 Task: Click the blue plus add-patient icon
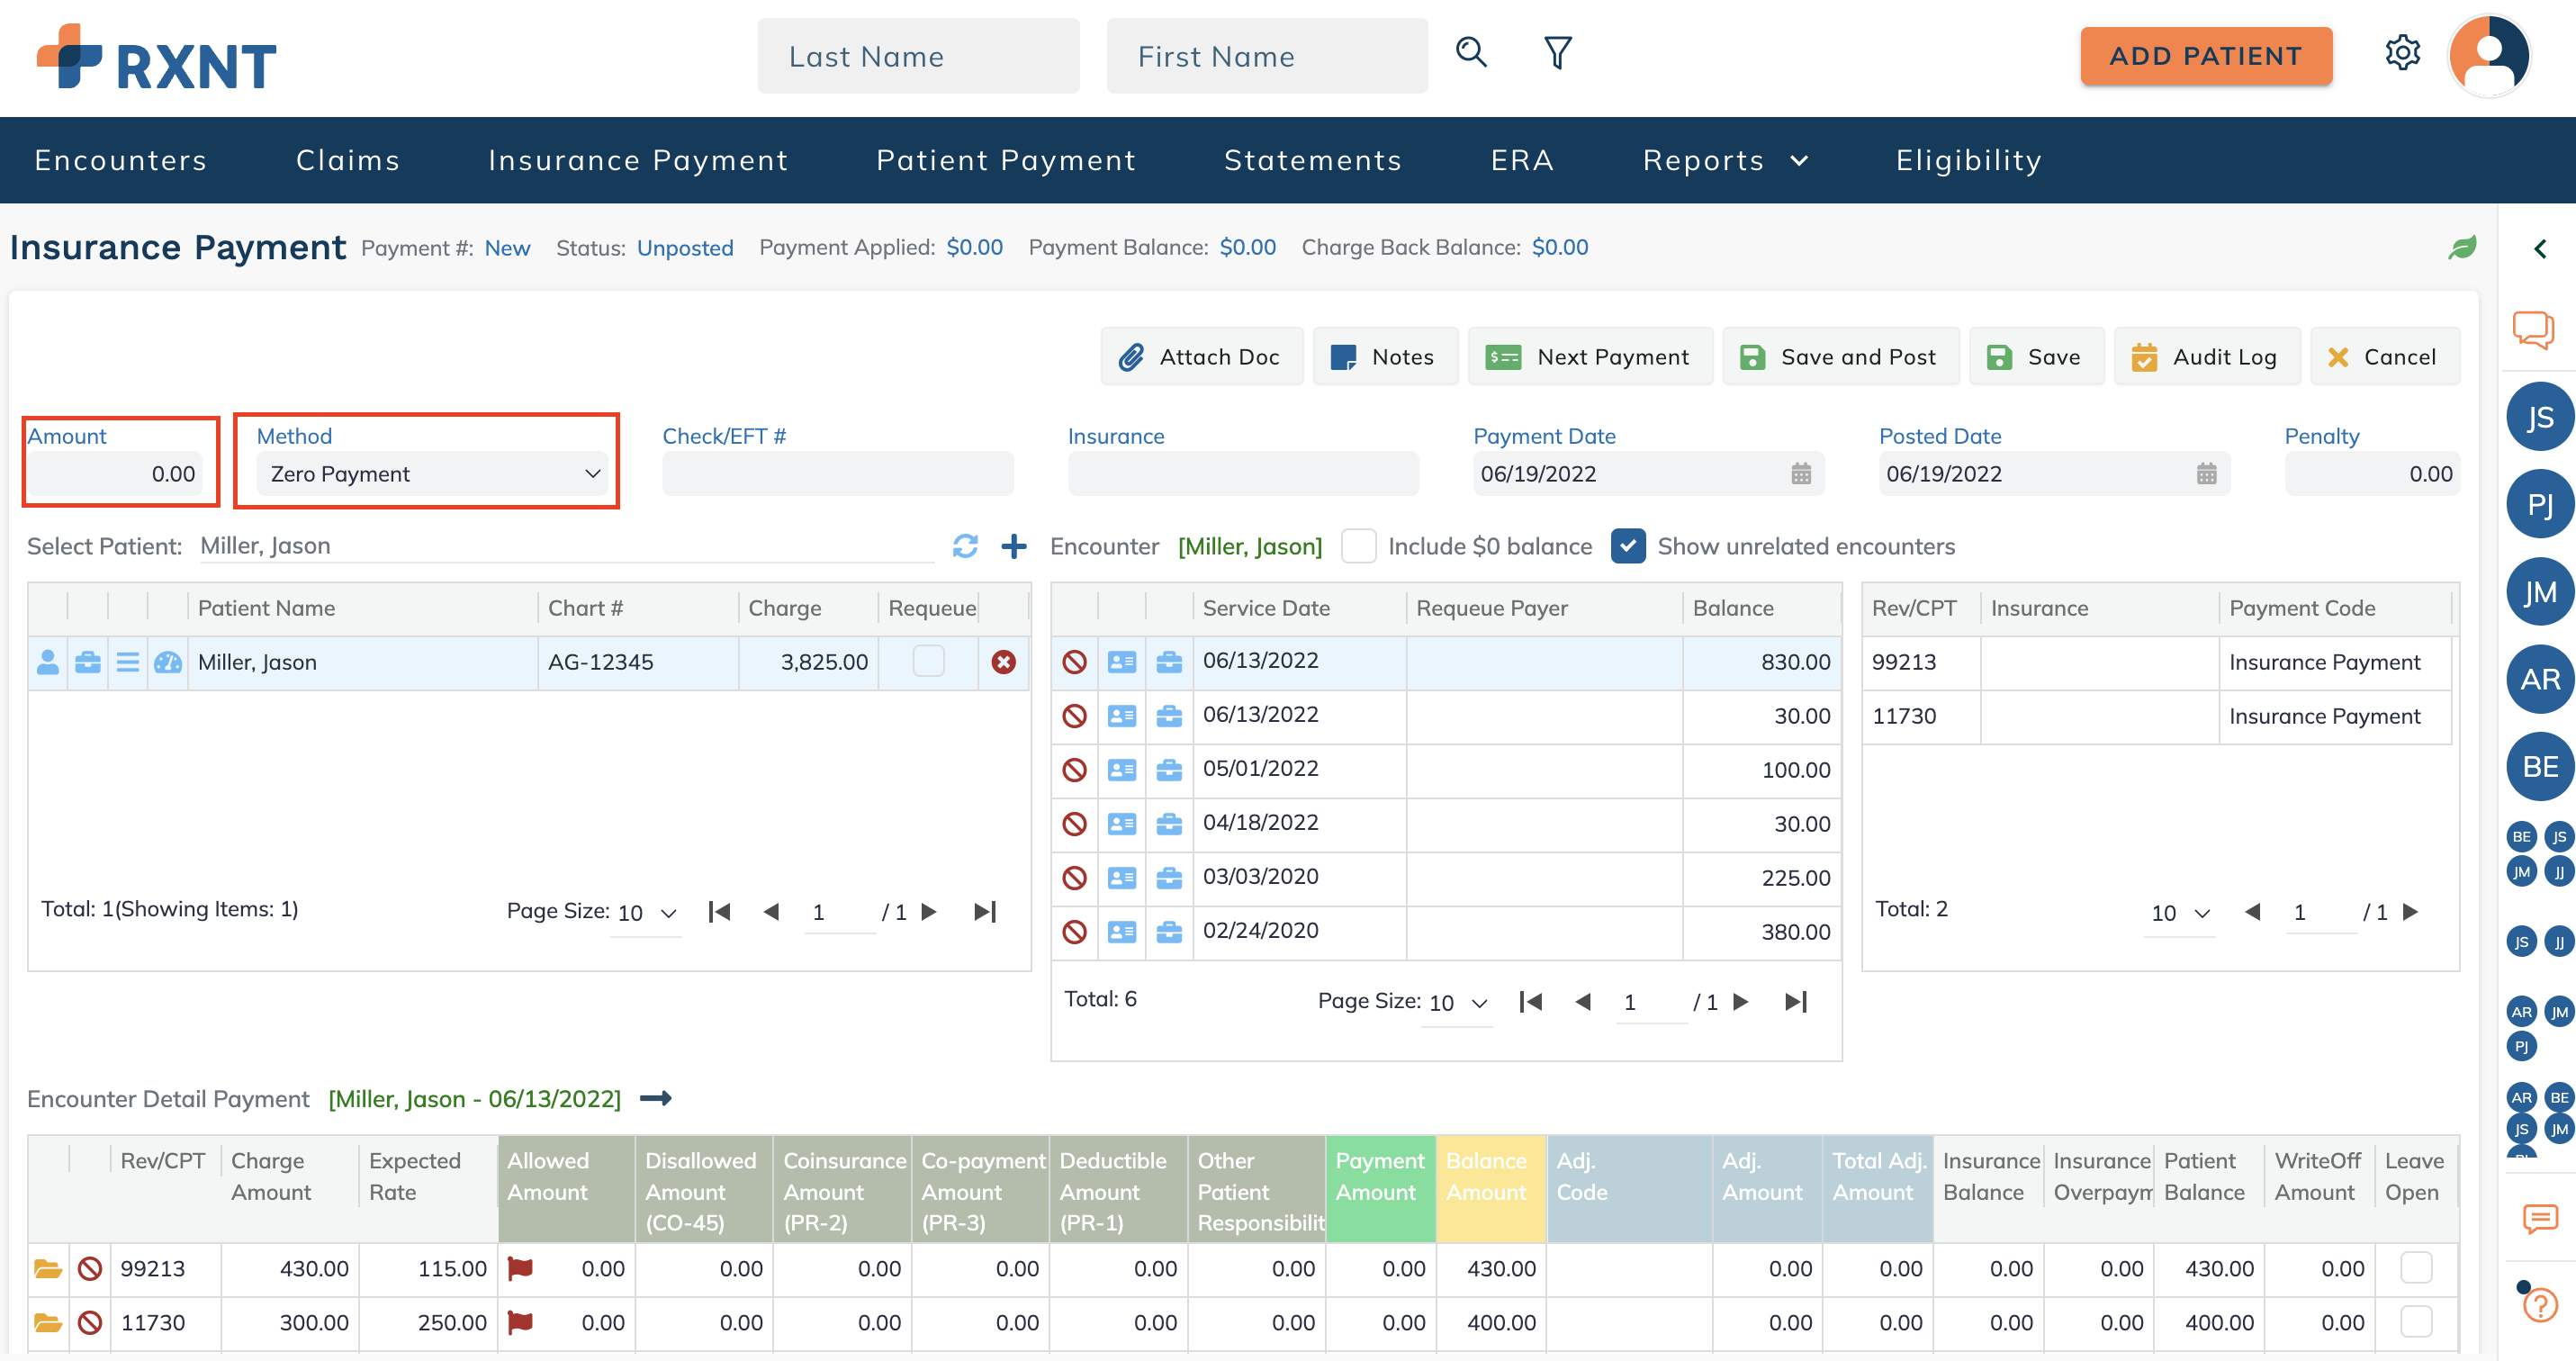click(1014, 546)
